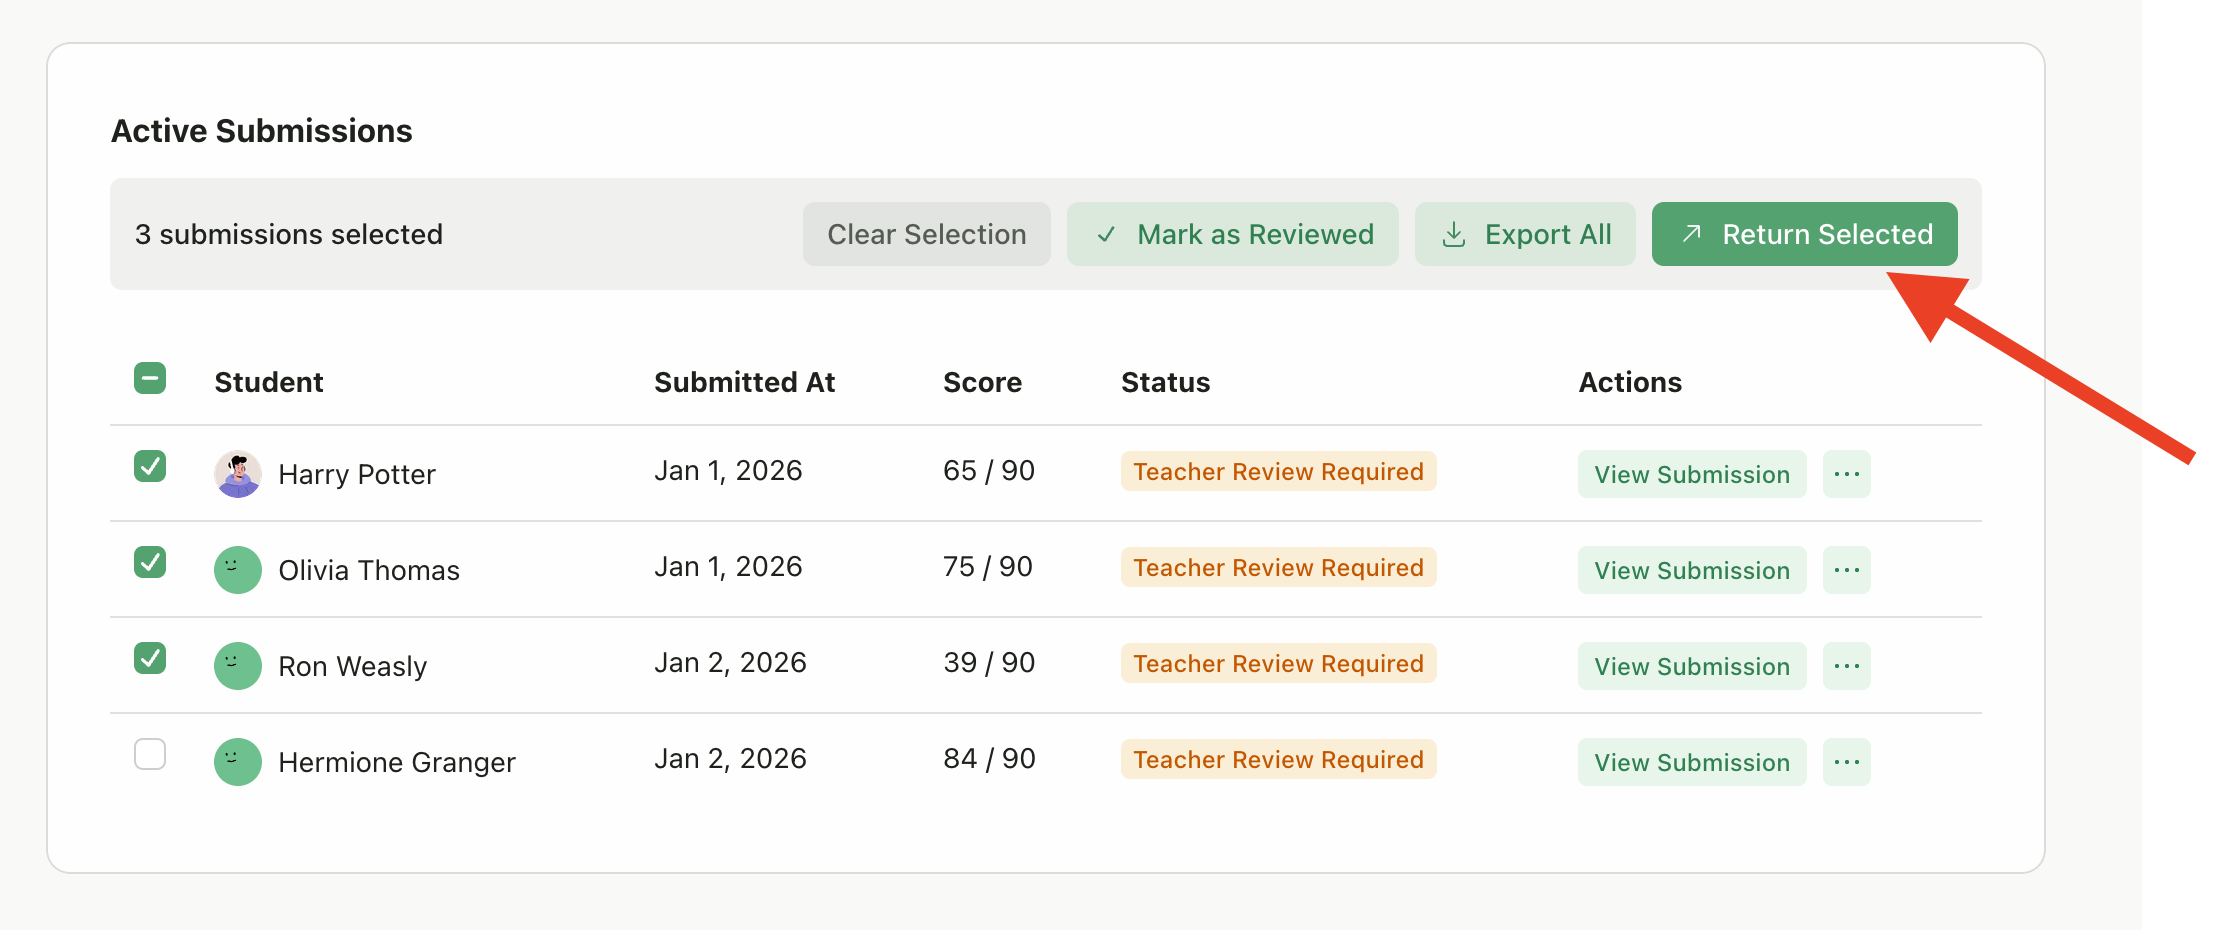This screenshot has height=930, width=2228.
Task: Click the download icon inside Export All
Action: point(1456,234)
